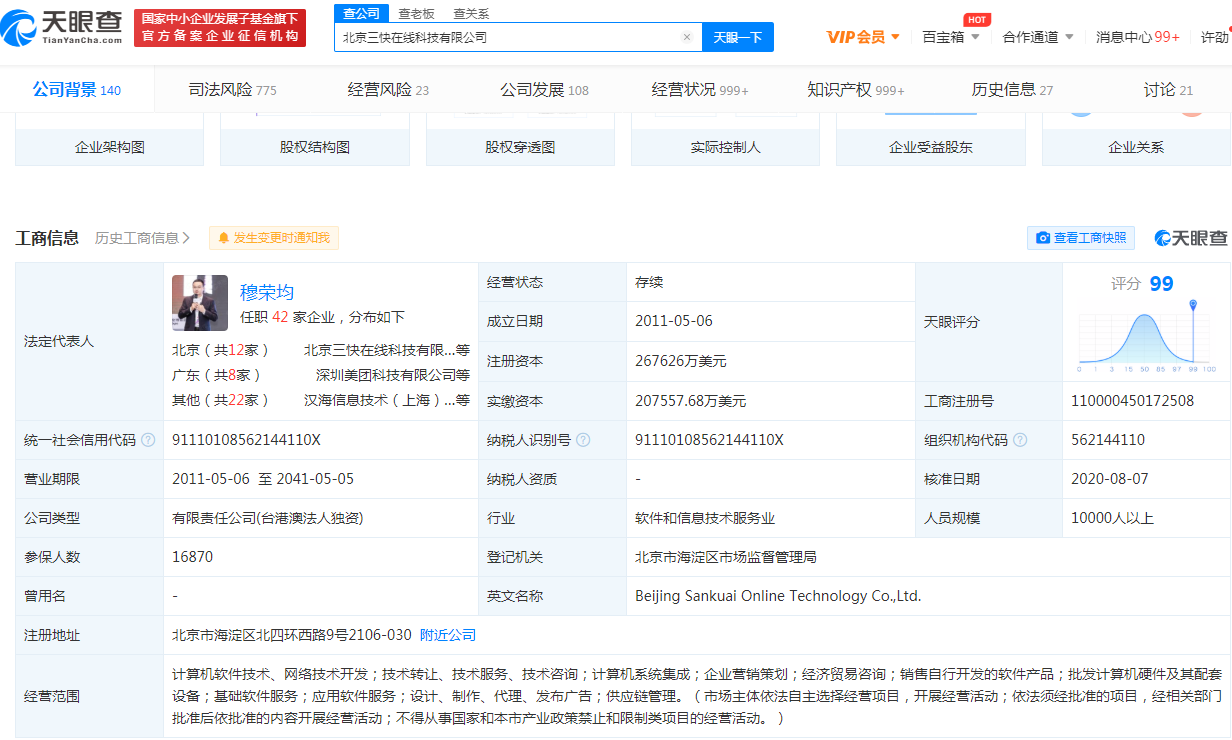The width and height of the screenshot is (1232, 740).
Task: Open the 历史信息 section tab
Action: [1012, 90]
